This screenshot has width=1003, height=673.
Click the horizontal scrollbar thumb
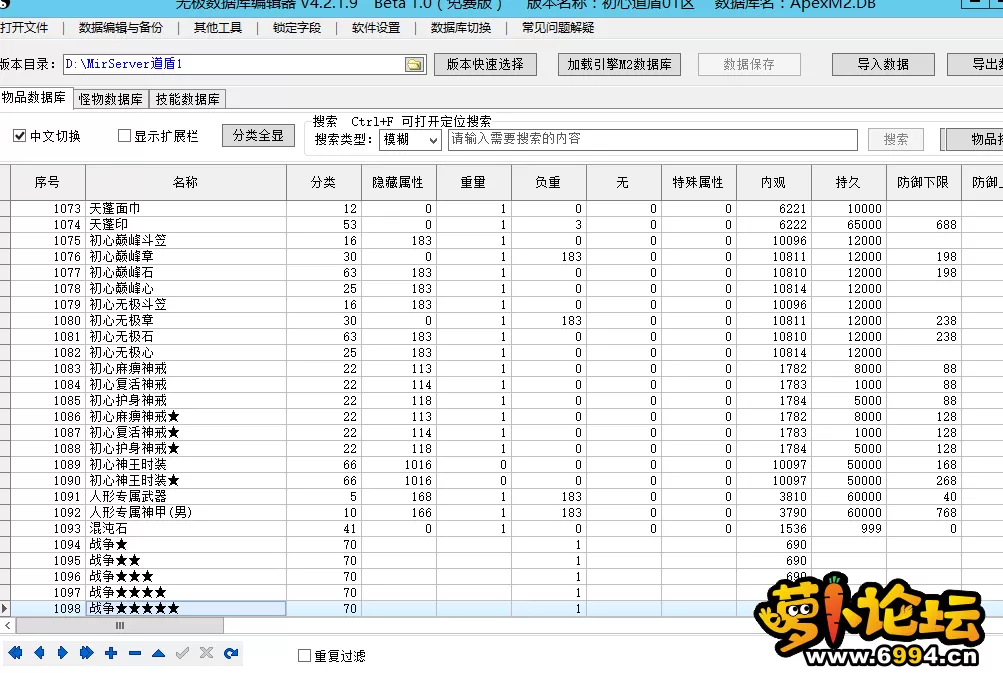pyautogui.click(x=120, y=625)
